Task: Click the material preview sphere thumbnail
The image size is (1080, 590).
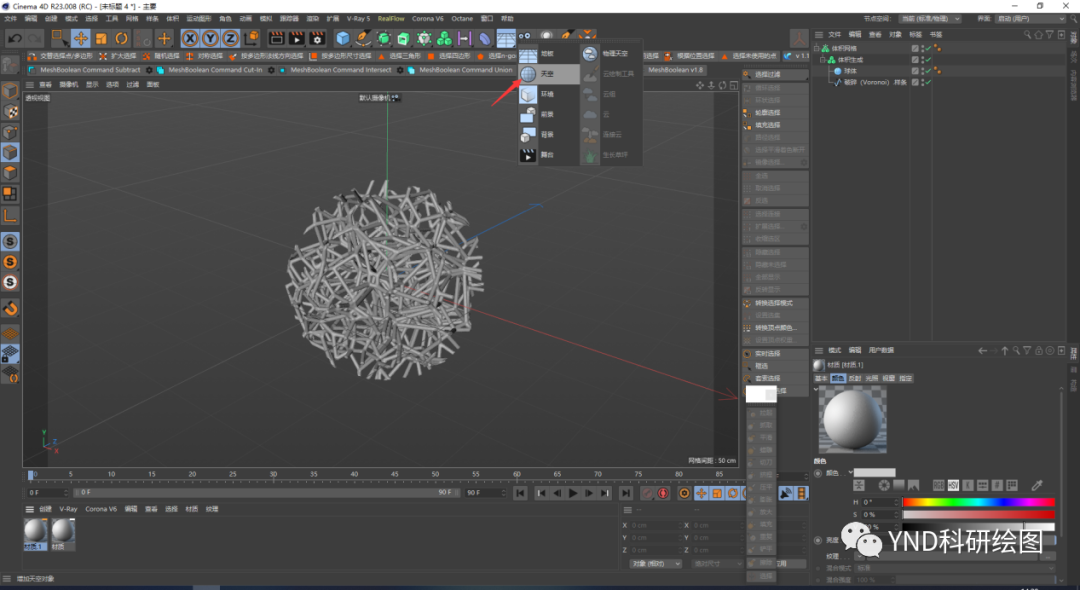Action: pyautogui.click(x=852, y=419)
